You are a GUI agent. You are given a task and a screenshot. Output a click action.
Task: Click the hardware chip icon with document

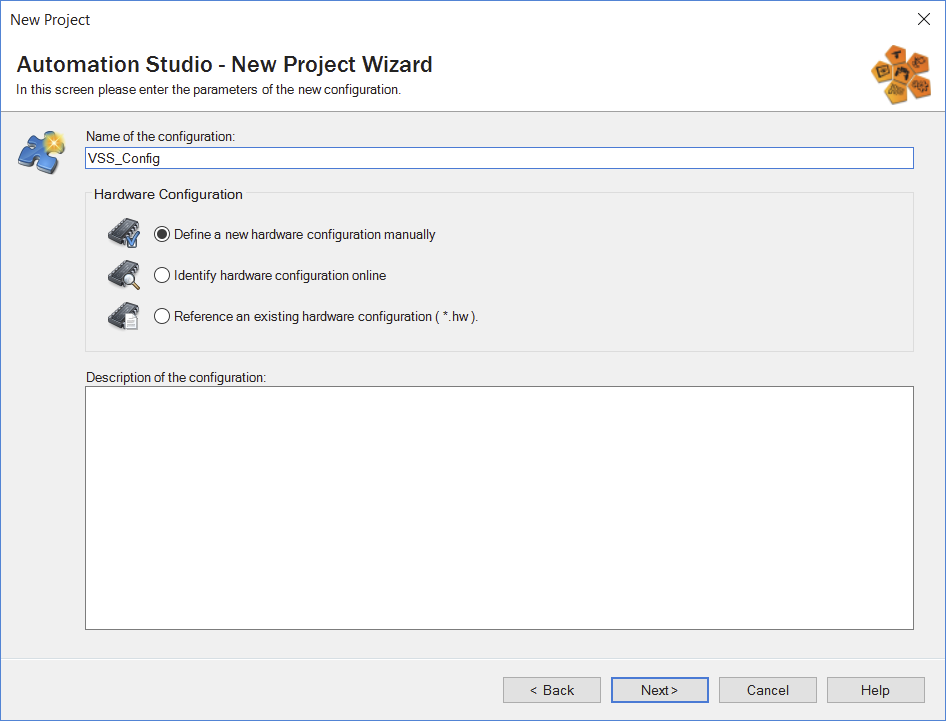(x=124, y=316)
